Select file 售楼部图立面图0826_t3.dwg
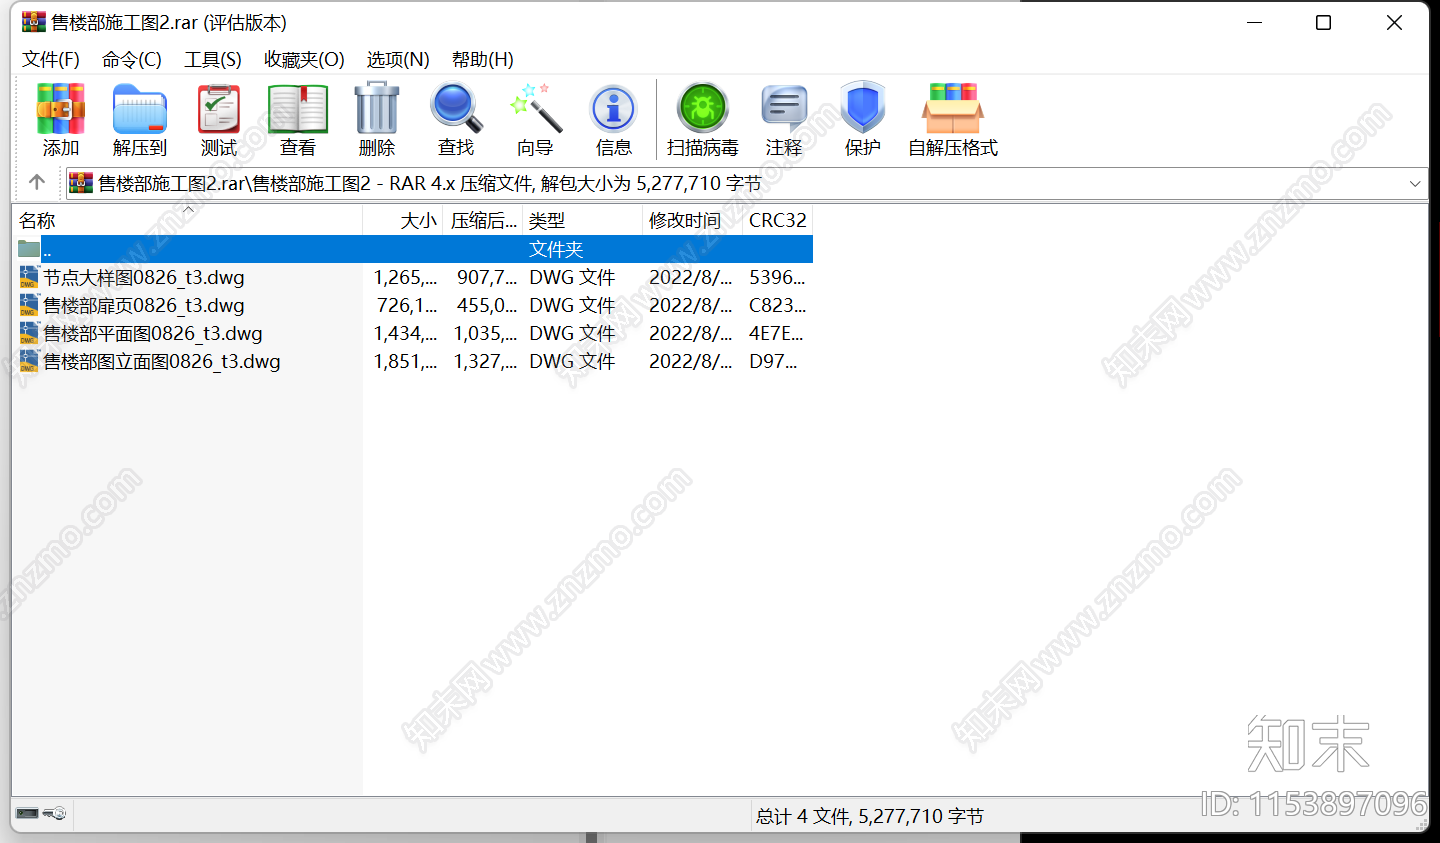This screenshot has height=843, width=1440. 162,361
